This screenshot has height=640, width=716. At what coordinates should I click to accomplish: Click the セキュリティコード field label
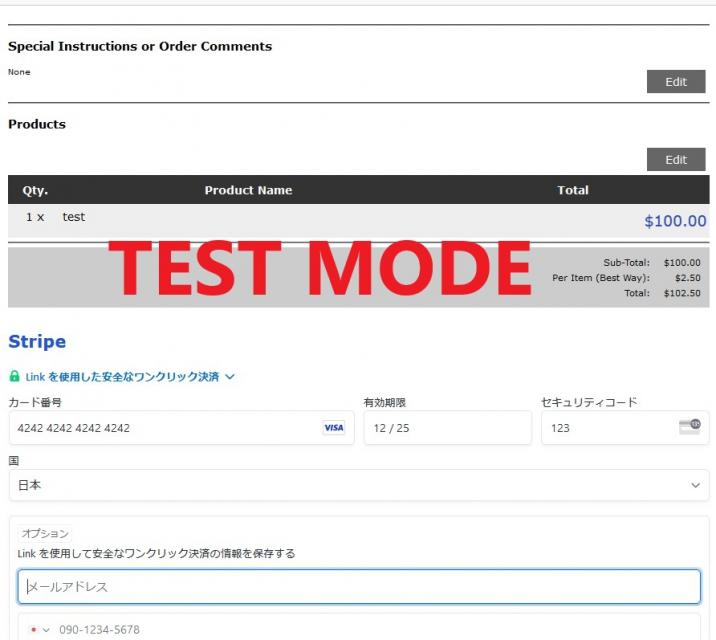[x=589, y=402]
